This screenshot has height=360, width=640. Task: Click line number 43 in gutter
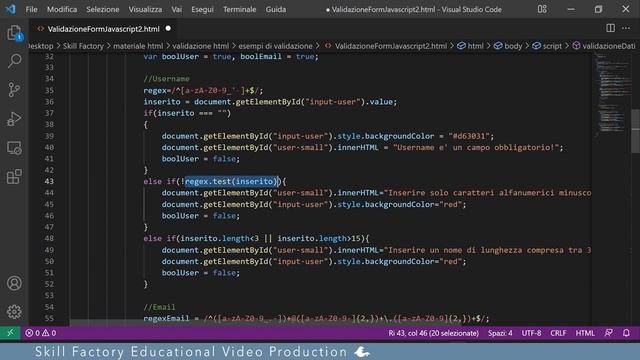(x=49, y=181)
